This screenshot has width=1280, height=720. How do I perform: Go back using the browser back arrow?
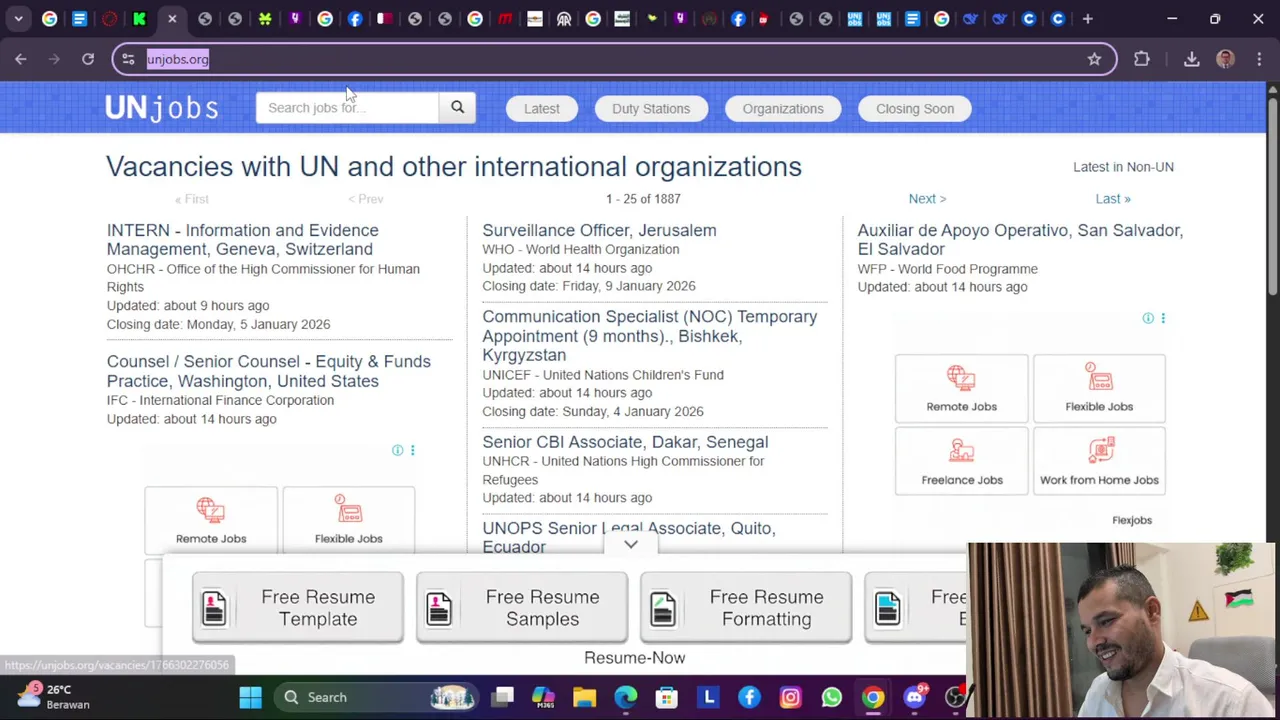(x=20, y=59)
